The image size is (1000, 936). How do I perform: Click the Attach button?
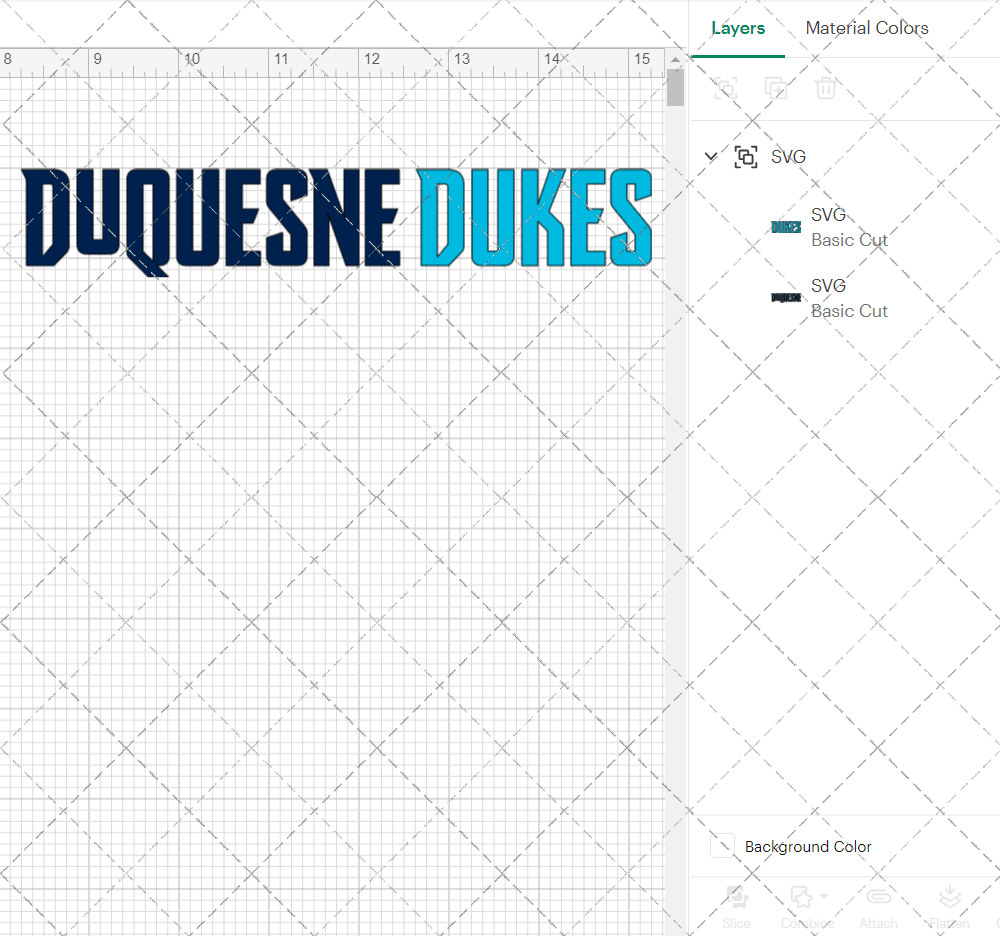[878, 907]
